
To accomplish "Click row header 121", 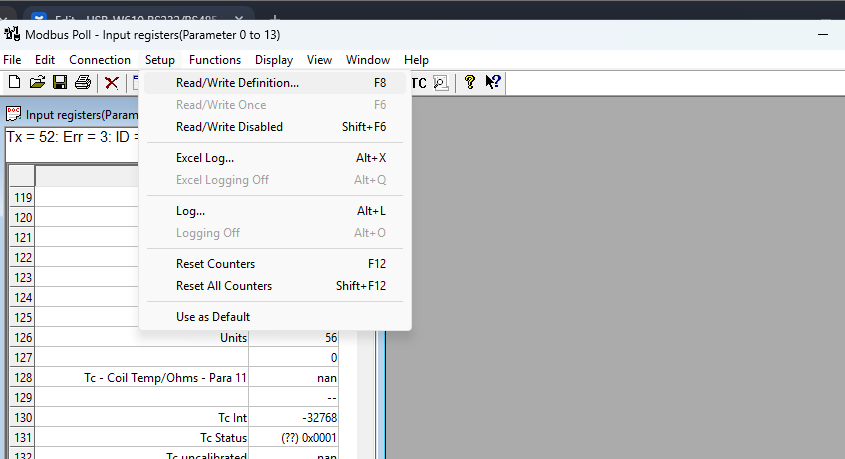I will coord(23,238).
